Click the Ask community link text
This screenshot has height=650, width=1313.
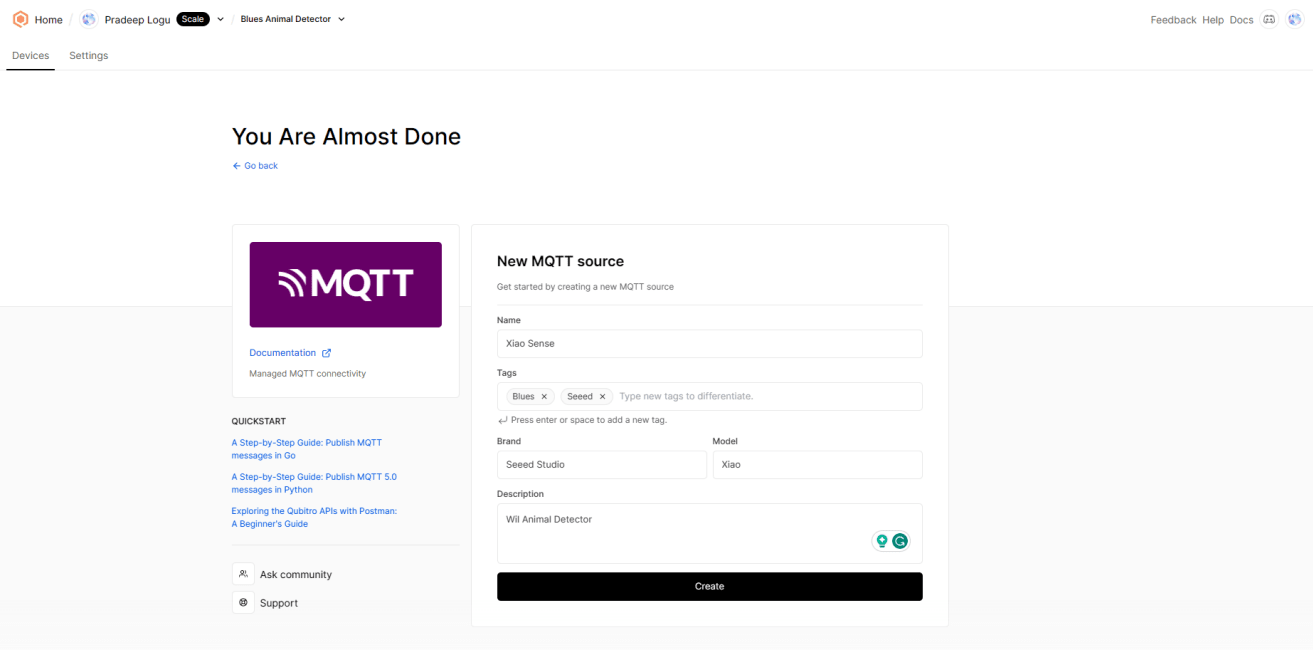tap(296, 575)
